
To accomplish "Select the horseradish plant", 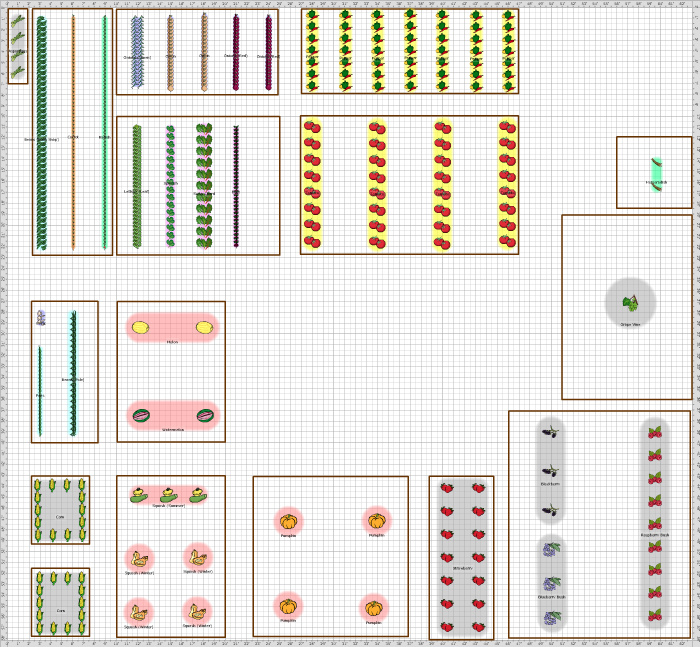I will point(656,175).
